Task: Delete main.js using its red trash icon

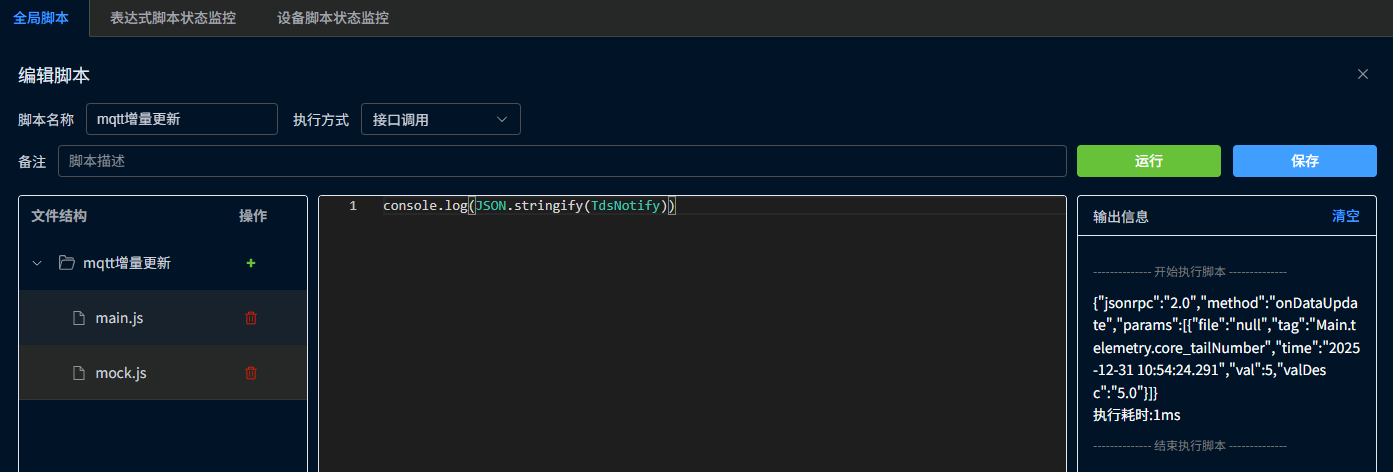Action: coord(251,318)
